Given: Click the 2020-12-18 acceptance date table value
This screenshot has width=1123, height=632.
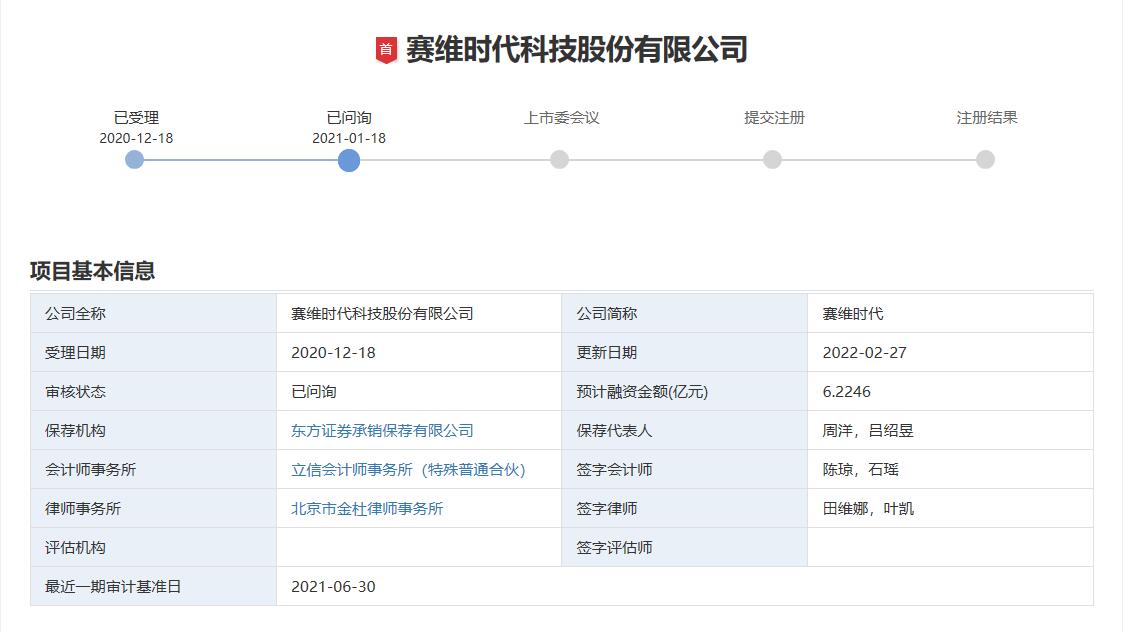Looking at the screenshot, I should tap(333, 353).
